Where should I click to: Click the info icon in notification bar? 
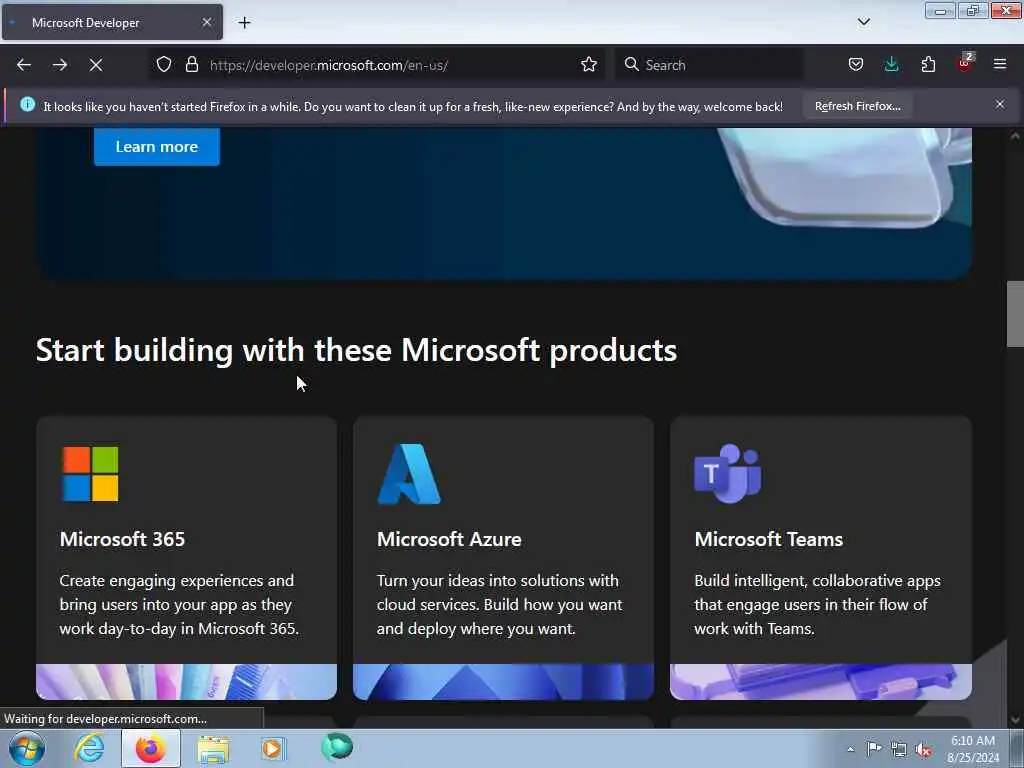click(x=27, y=104)
